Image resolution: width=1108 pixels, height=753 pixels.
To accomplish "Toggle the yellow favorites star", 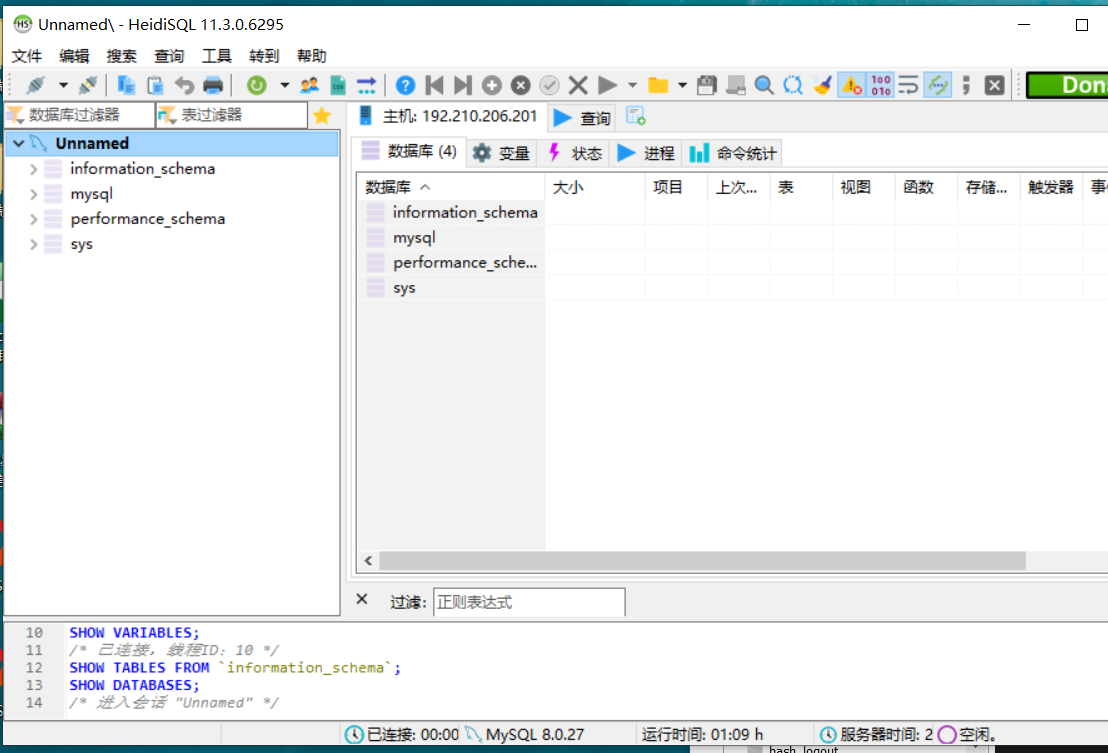I will click(322, 115).
